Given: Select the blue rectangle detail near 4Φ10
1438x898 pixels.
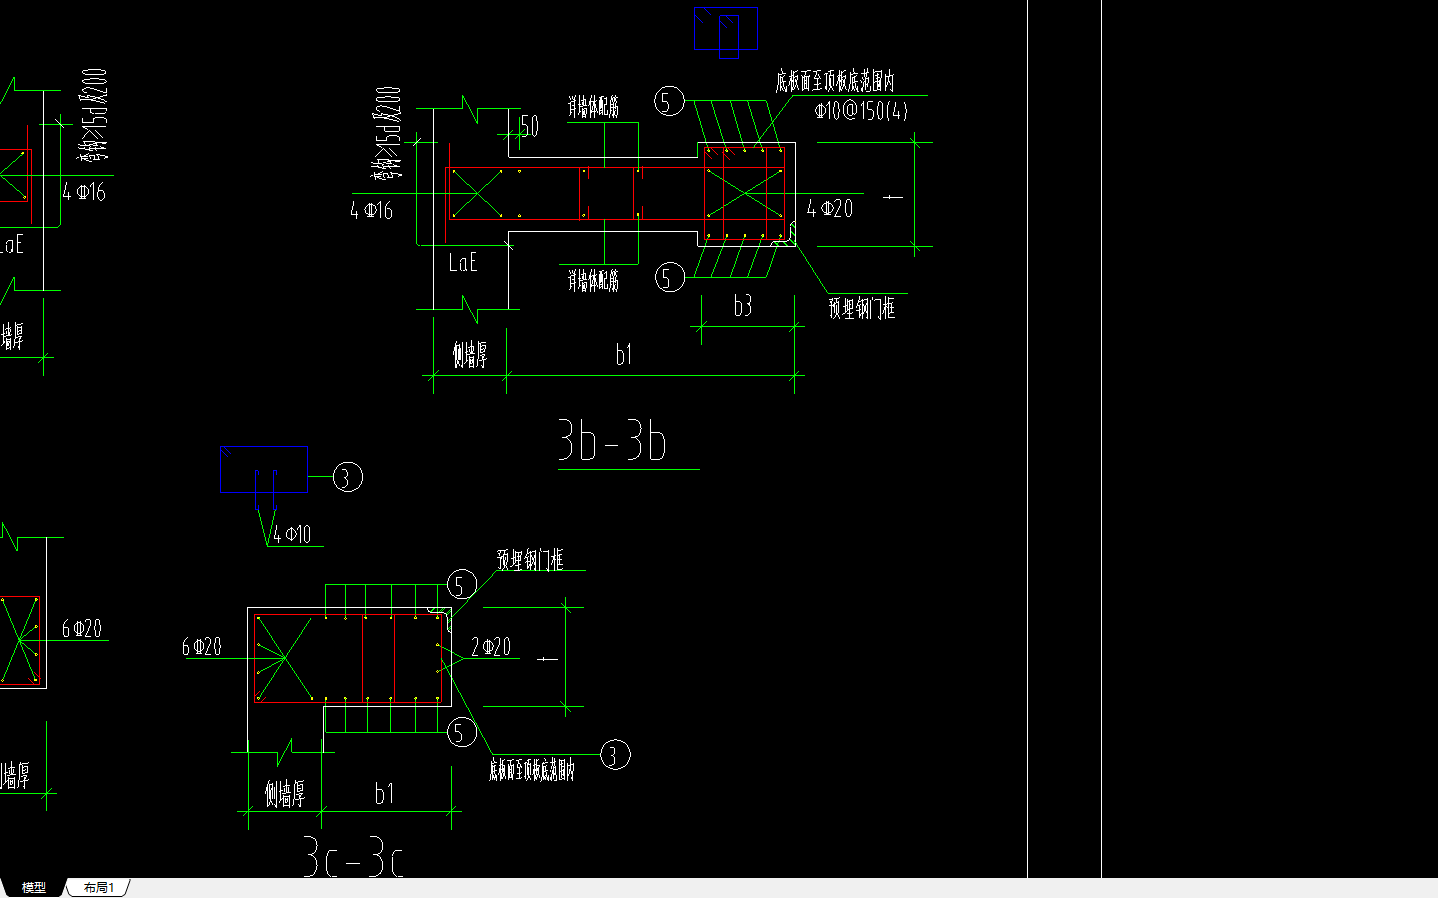Looking at the screenshot, I should [x=264, y=469].
